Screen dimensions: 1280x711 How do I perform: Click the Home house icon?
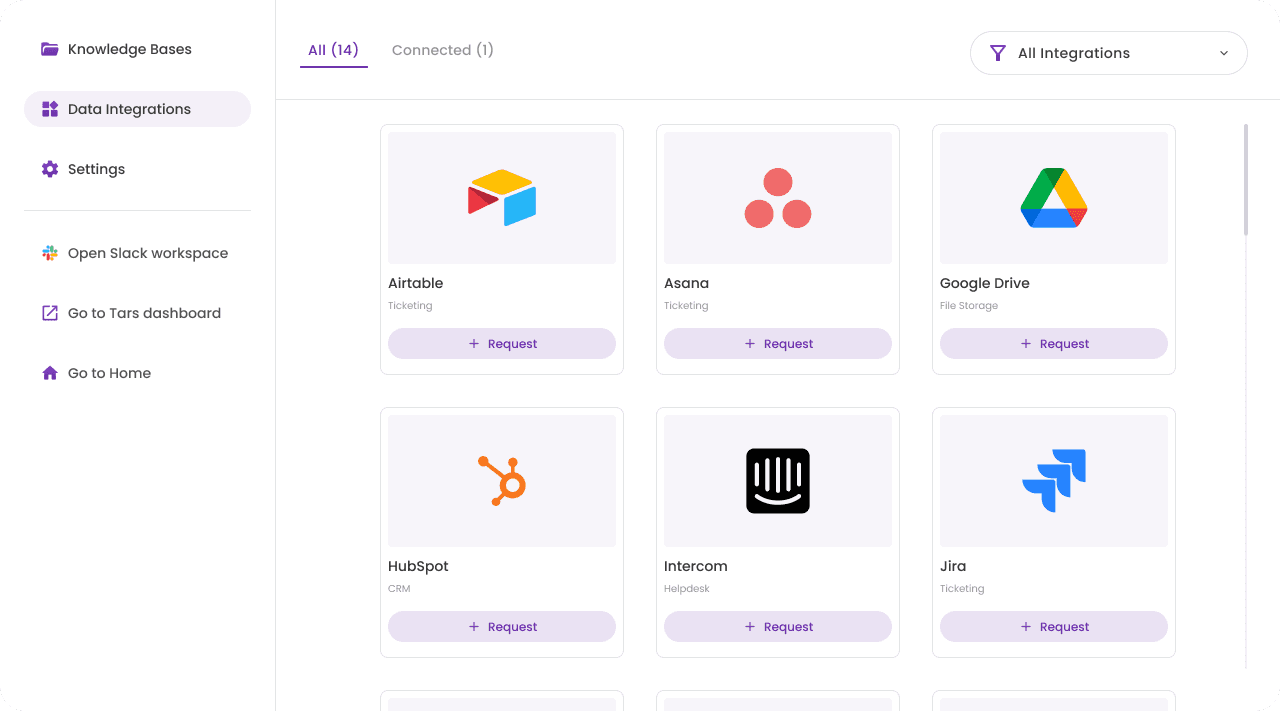coord(50,373)
